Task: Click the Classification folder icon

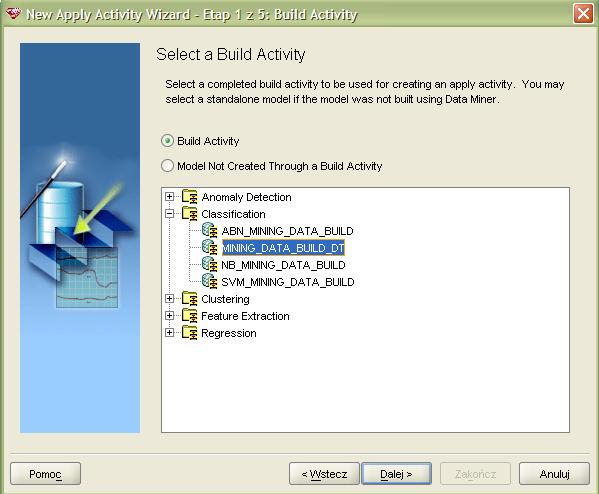Action: point(189,214)
